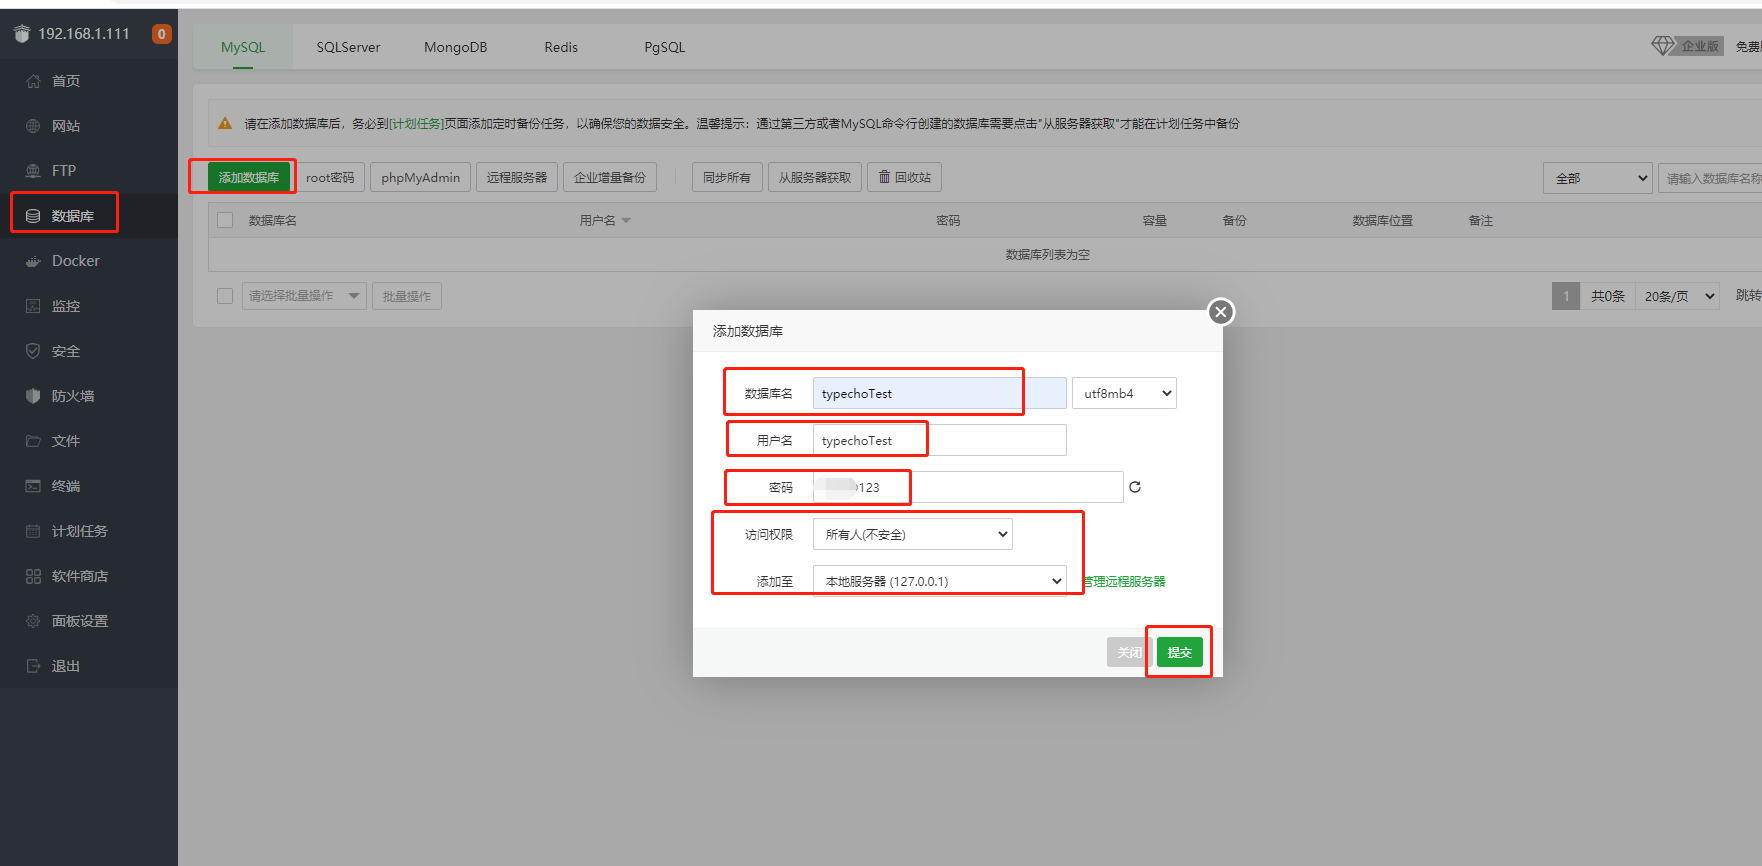The width and height of the screenshot is (1762, 866).
Task: Open the 添加至 server dropdown
Action: 939,581
